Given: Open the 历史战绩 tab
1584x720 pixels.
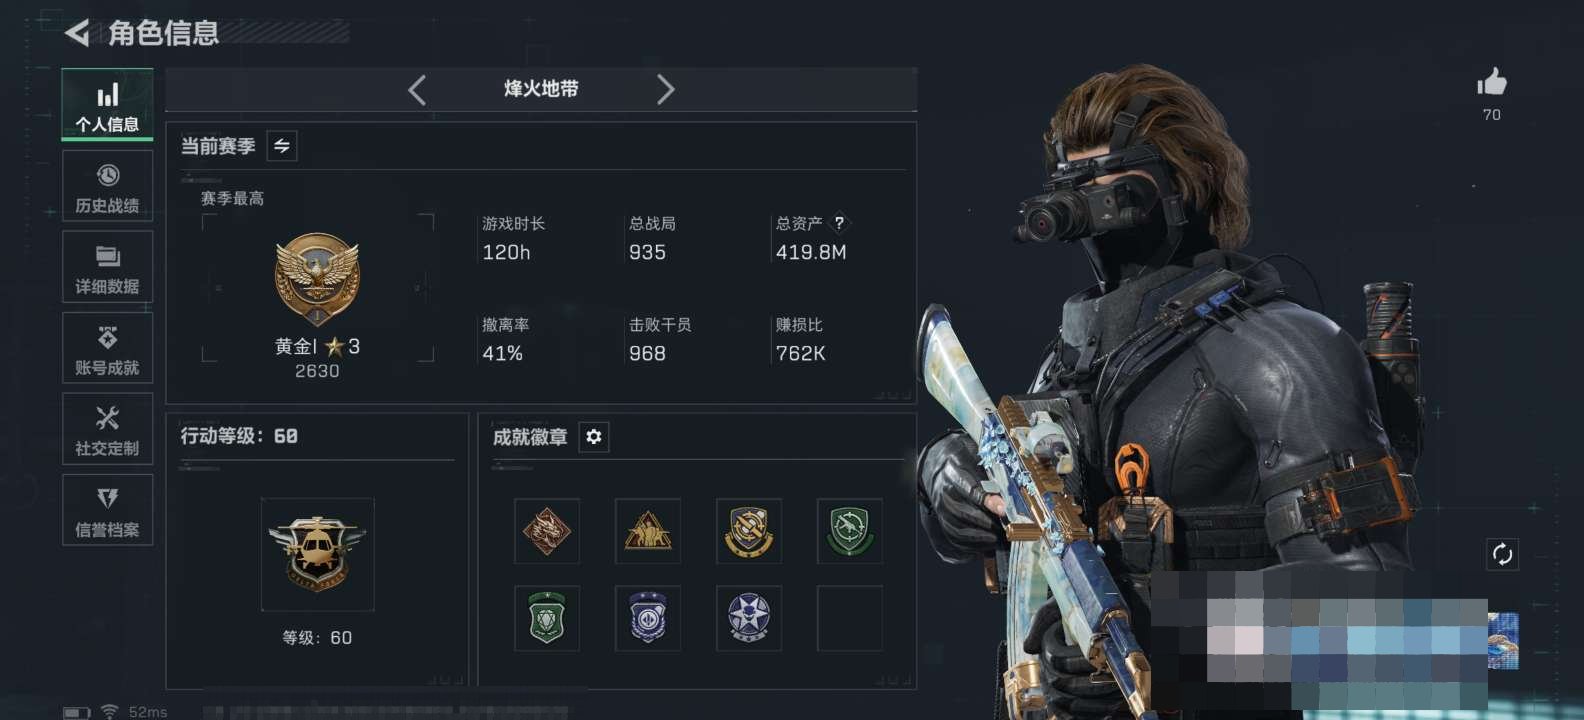Looking at the screenshot, I should coord(107,186).
